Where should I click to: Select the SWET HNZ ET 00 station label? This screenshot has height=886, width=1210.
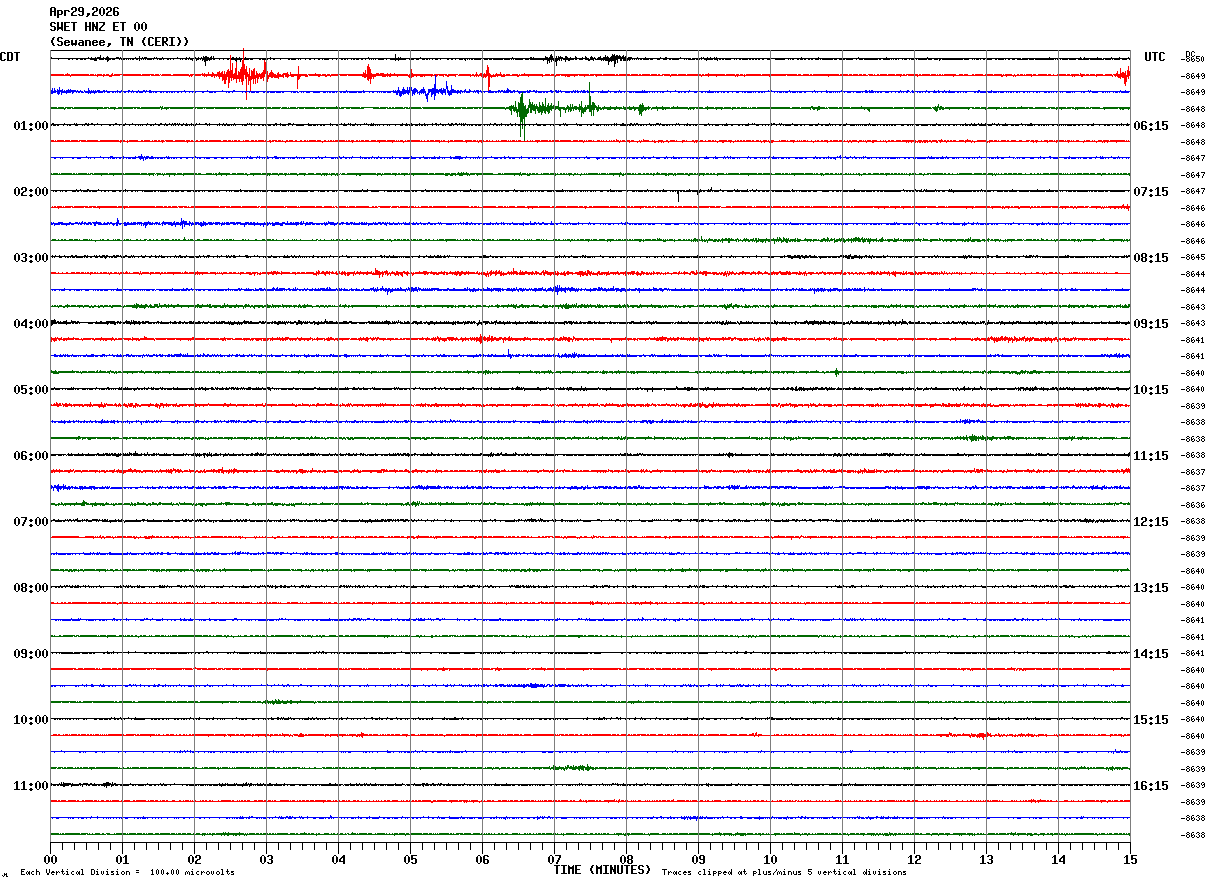[98, 27]
